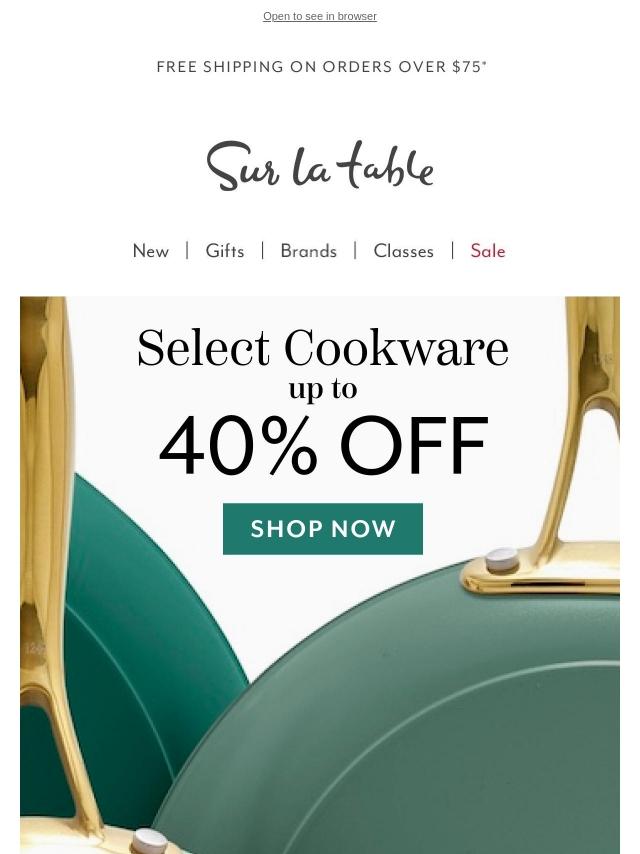This screenshot has height=854, width=640.
Task: Open the New navigation link
Action: tap(151, 251)
